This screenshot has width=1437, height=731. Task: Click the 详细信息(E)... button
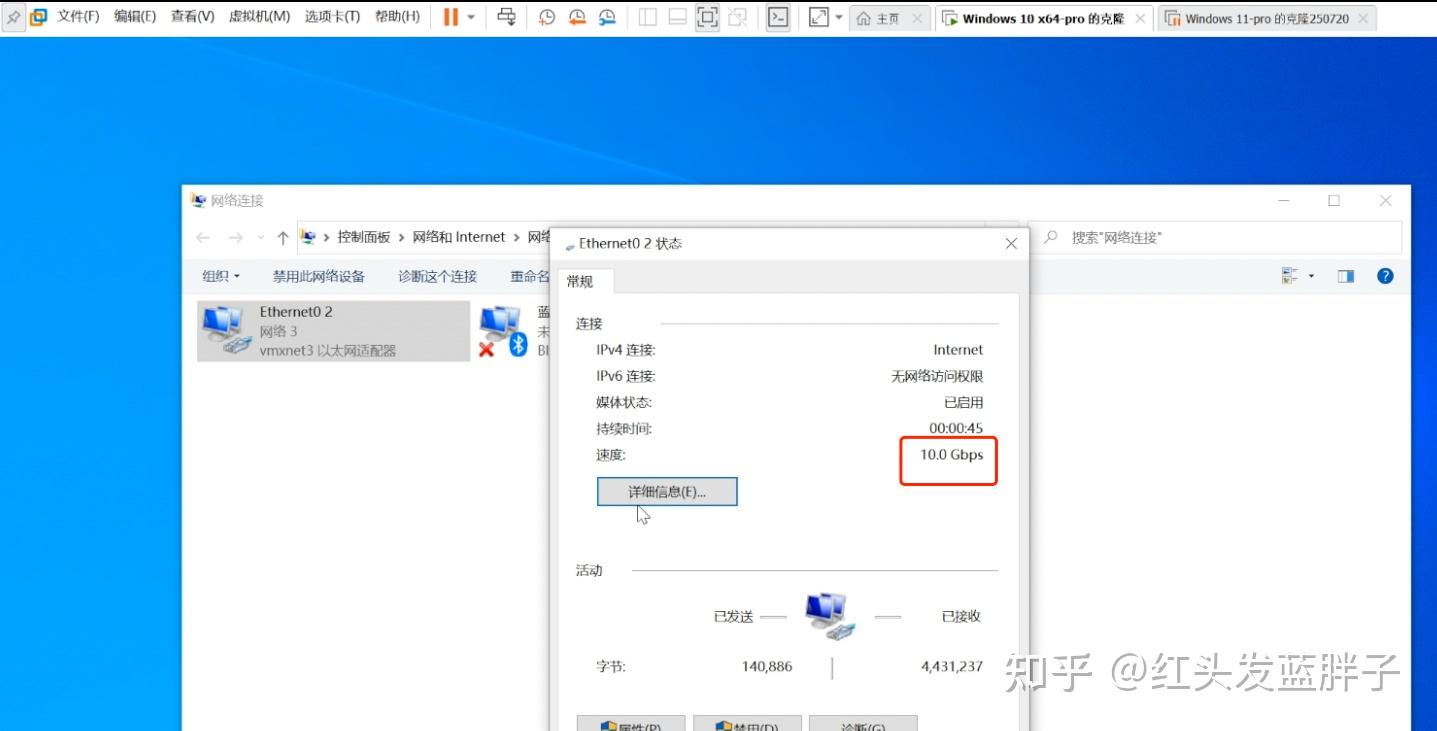pyautogui.click(x=667, y=491)
